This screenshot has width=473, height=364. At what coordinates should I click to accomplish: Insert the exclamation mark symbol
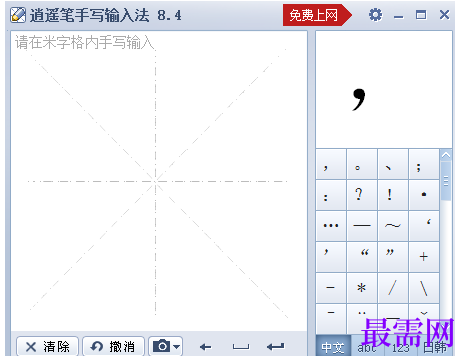pyautogui.click(x=393, y=195)
